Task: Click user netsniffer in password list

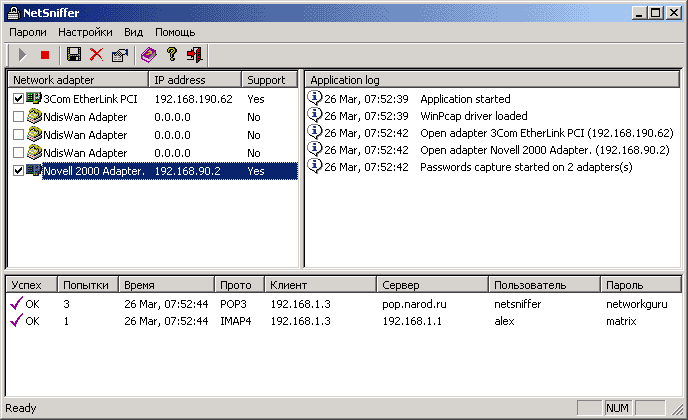Action: coord(517,304)
